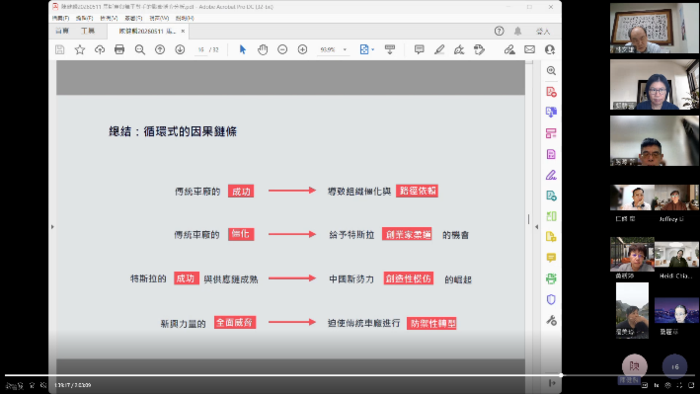Add a comment with speech bubble icon
700x394 pixels.
(x=419, y=50)
